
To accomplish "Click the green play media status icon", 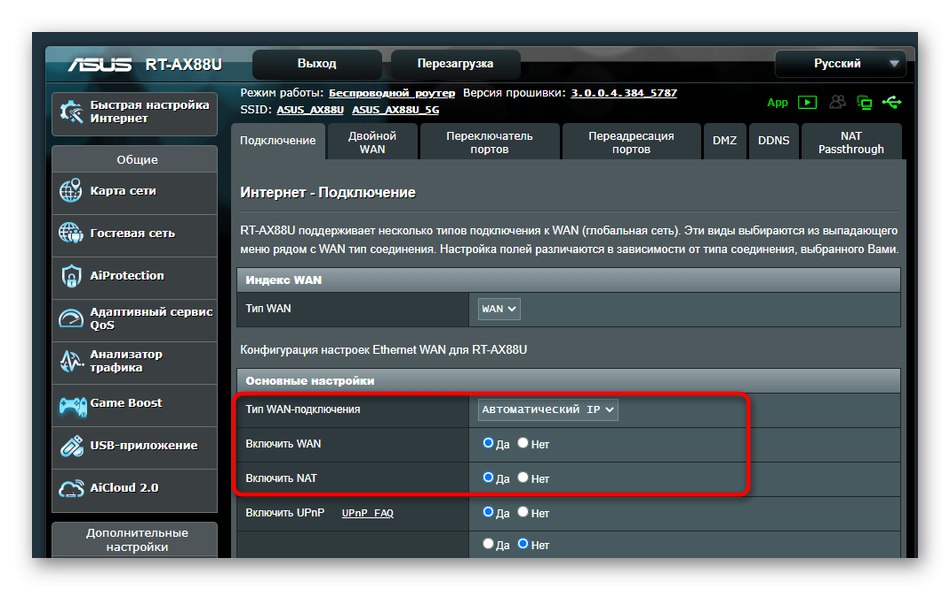I will click(807, 102).
